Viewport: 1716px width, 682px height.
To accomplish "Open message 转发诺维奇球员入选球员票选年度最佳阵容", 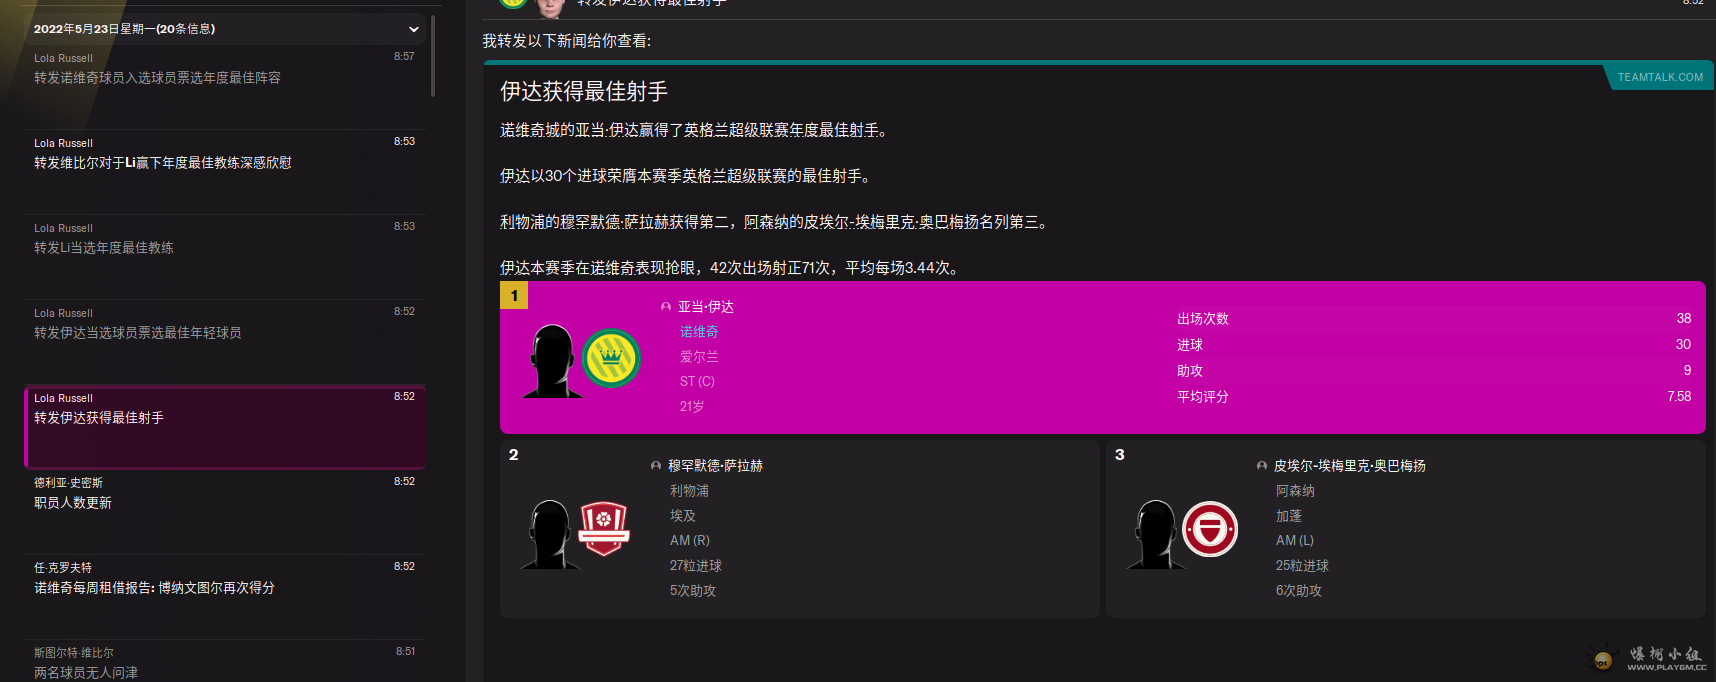I will (157, 78).
